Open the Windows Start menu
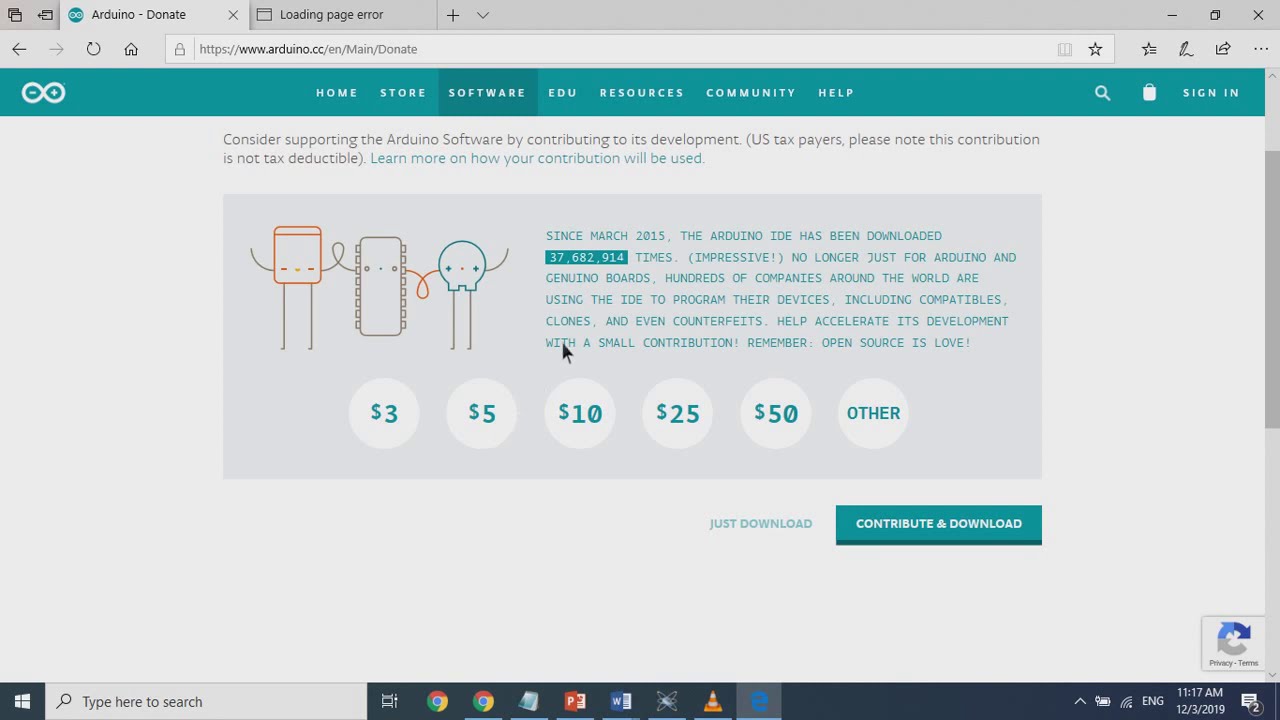The image size is (1280, 720). click(x=22, y=701)
